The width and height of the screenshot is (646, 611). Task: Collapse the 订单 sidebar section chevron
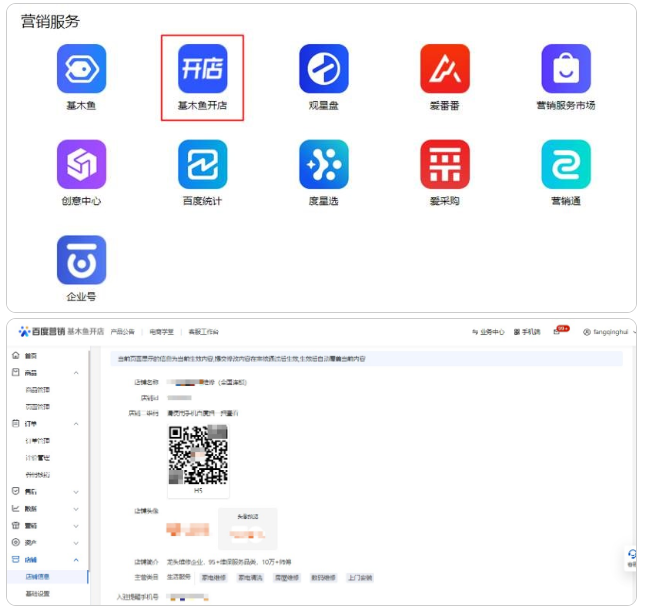click(x=76, y=424)
